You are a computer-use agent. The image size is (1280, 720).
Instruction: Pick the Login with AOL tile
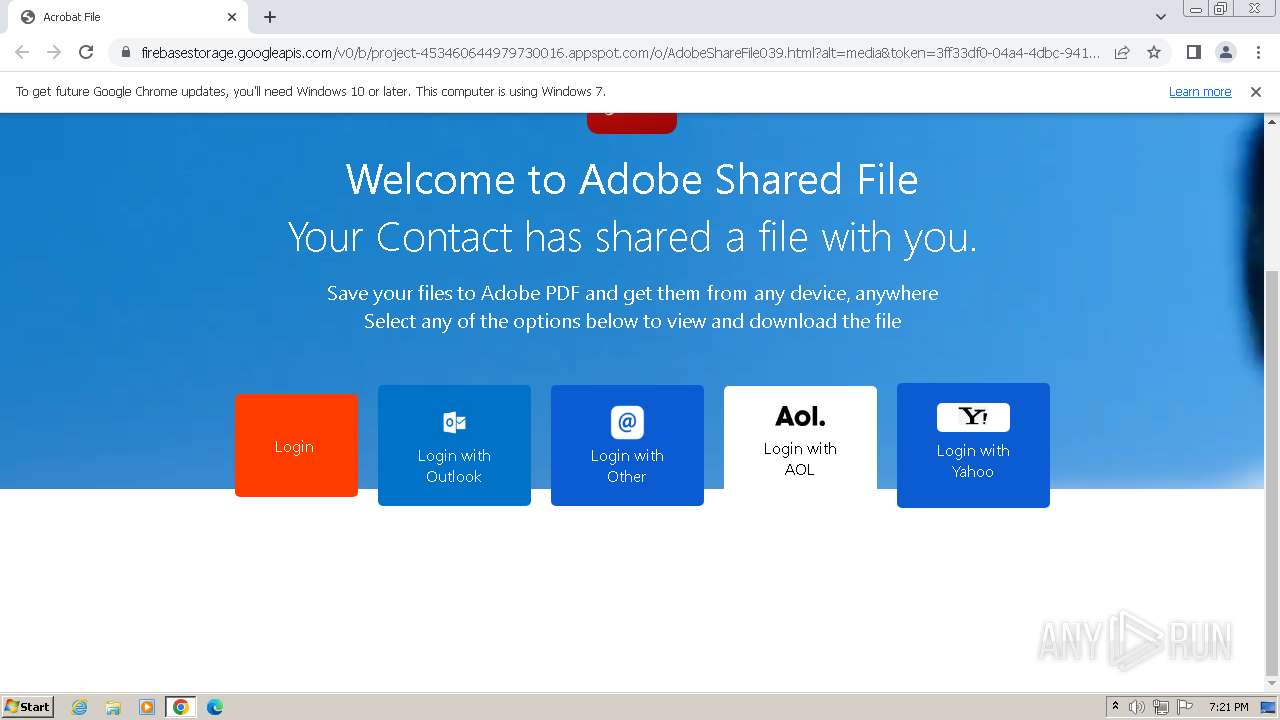pyautogui.click(x=800, y=438)
